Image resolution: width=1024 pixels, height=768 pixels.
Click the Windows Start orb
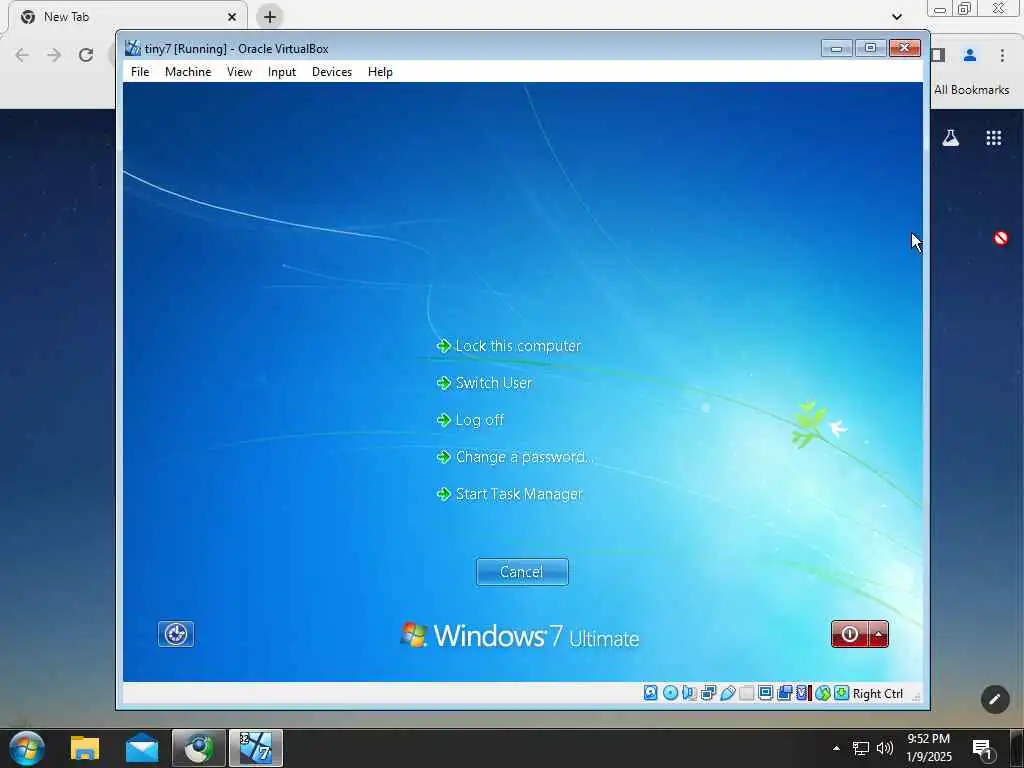27,748
